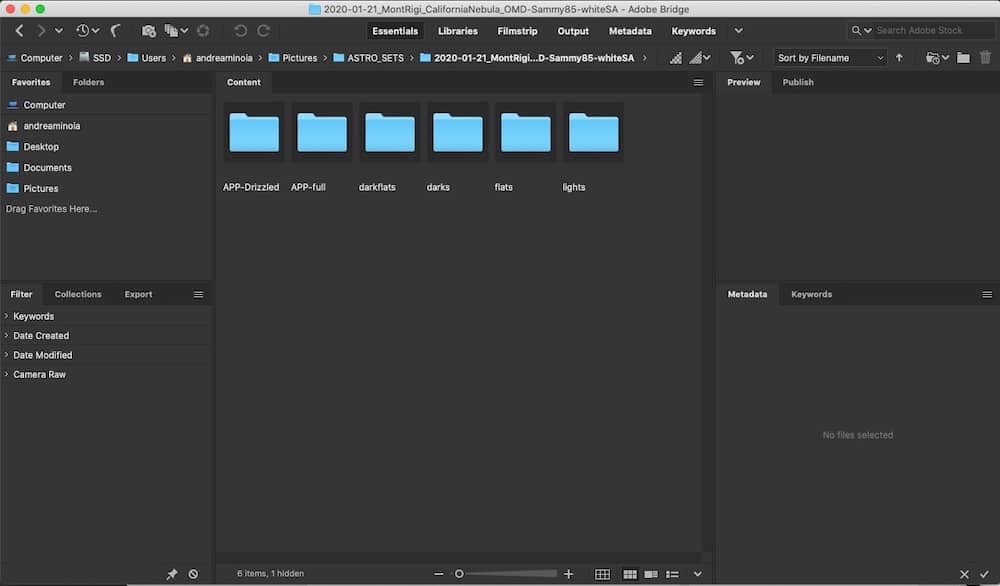The image size is (1000, 586).
Task: Select the darkflats folder
Action: (x=389, y=133)
